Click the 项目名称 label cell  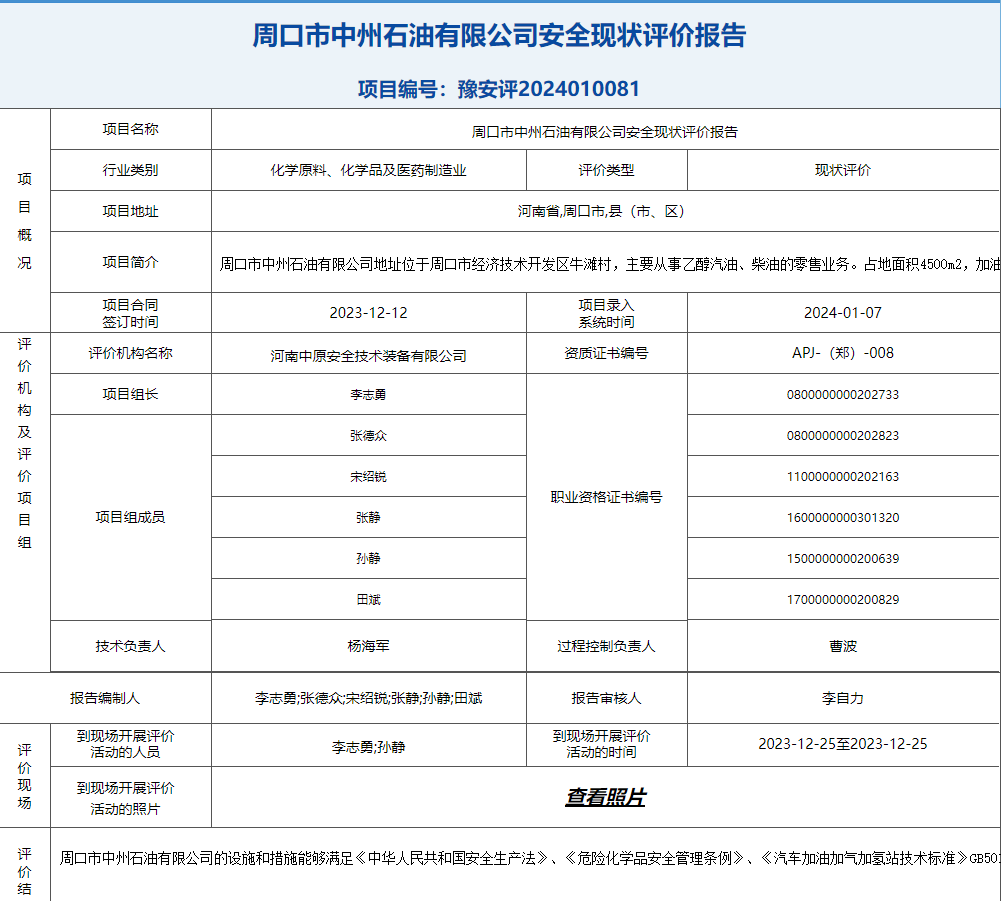[130, 129]
